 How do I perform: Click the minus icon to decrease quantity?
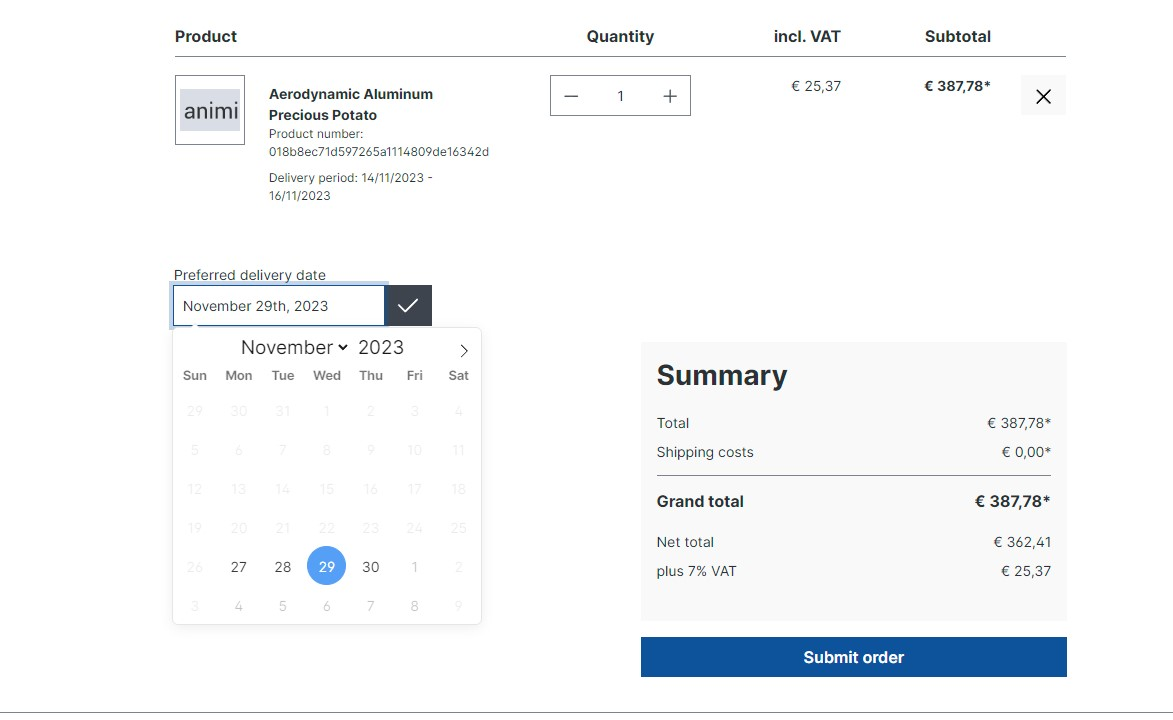[571, 95]
